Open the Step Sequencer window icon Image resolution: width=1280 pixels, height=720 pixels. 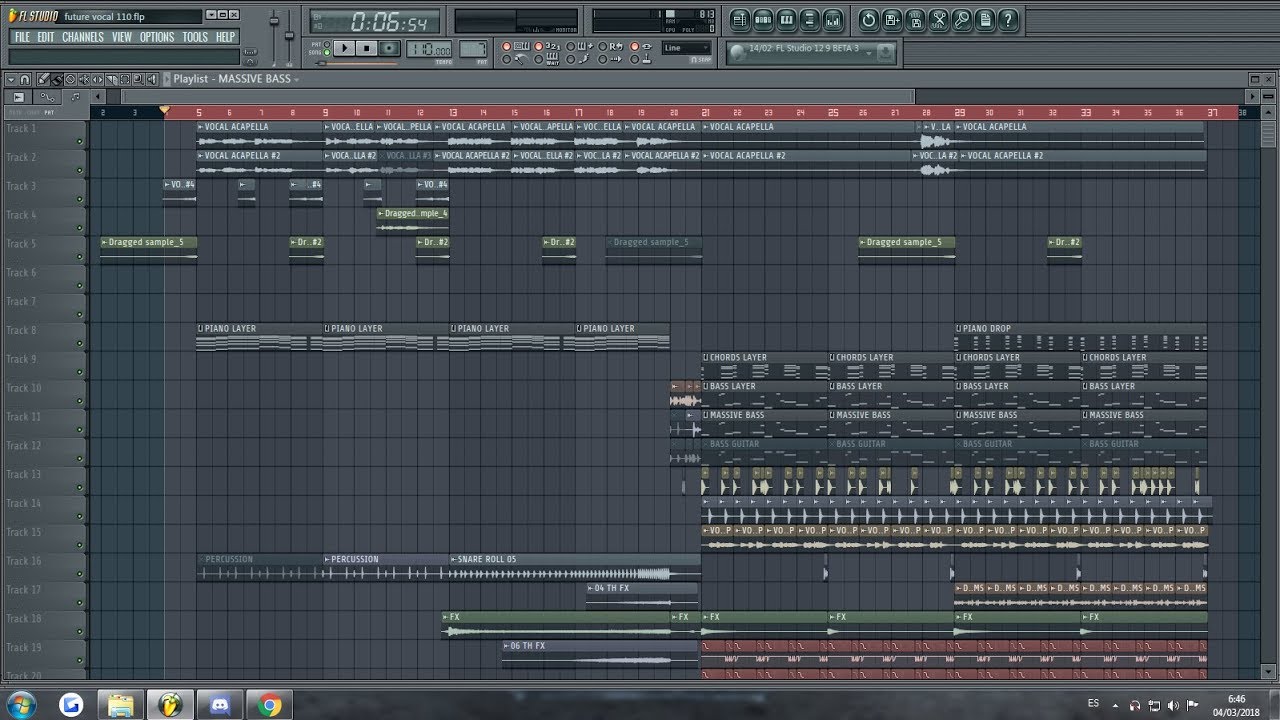click(763, 19)
